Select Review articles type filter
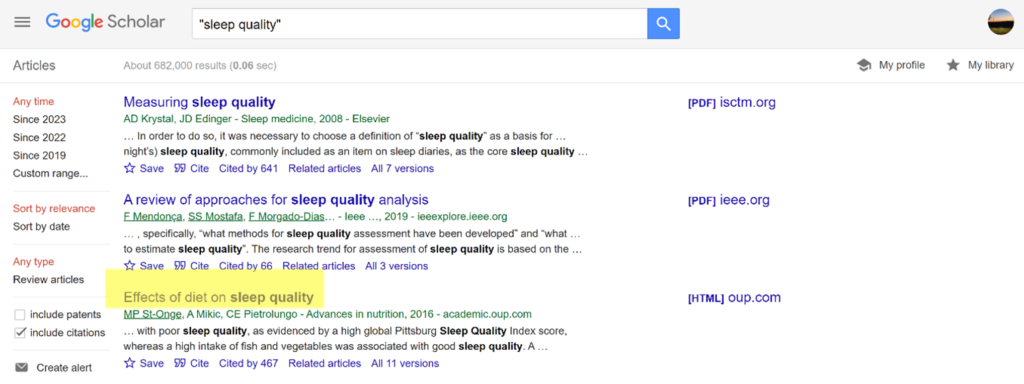The height and width of the screenshot is (384, 1024). pos(48,280)
